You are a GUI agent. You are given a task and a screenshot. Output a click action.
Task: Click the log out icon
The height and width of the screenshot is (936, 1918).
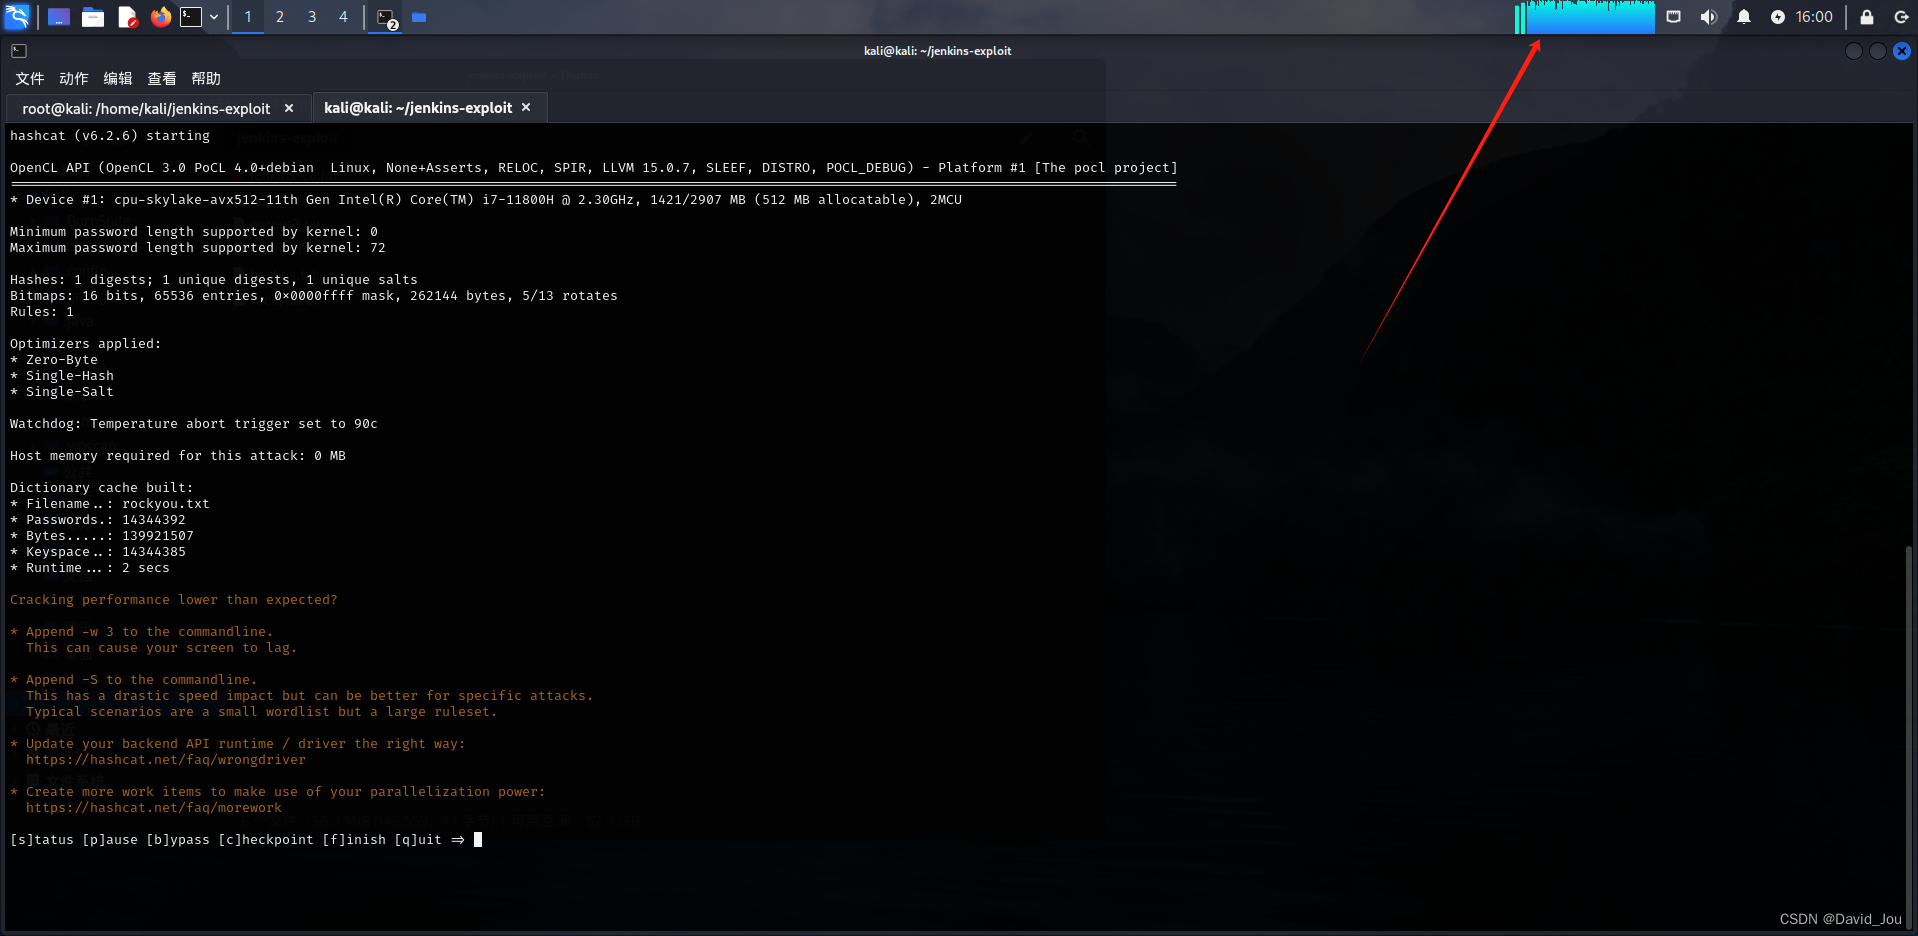click(x=1901, y=17)
